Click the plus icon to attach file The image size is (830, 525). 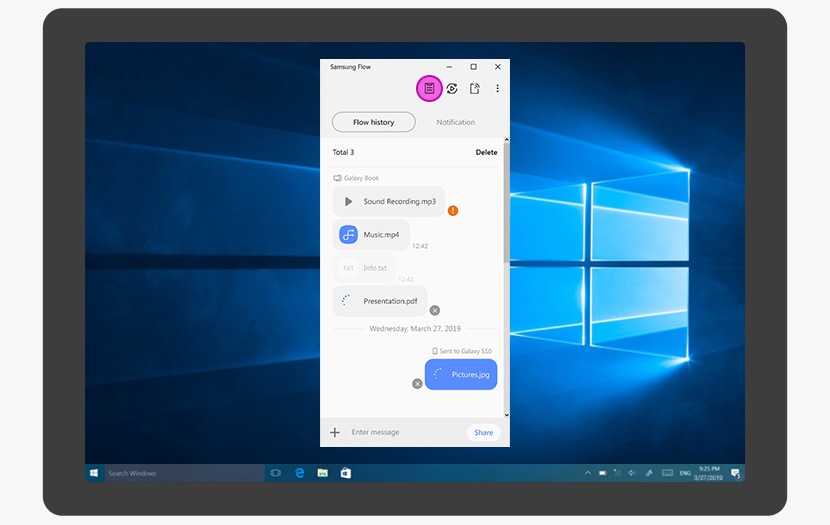click(335, 433)
